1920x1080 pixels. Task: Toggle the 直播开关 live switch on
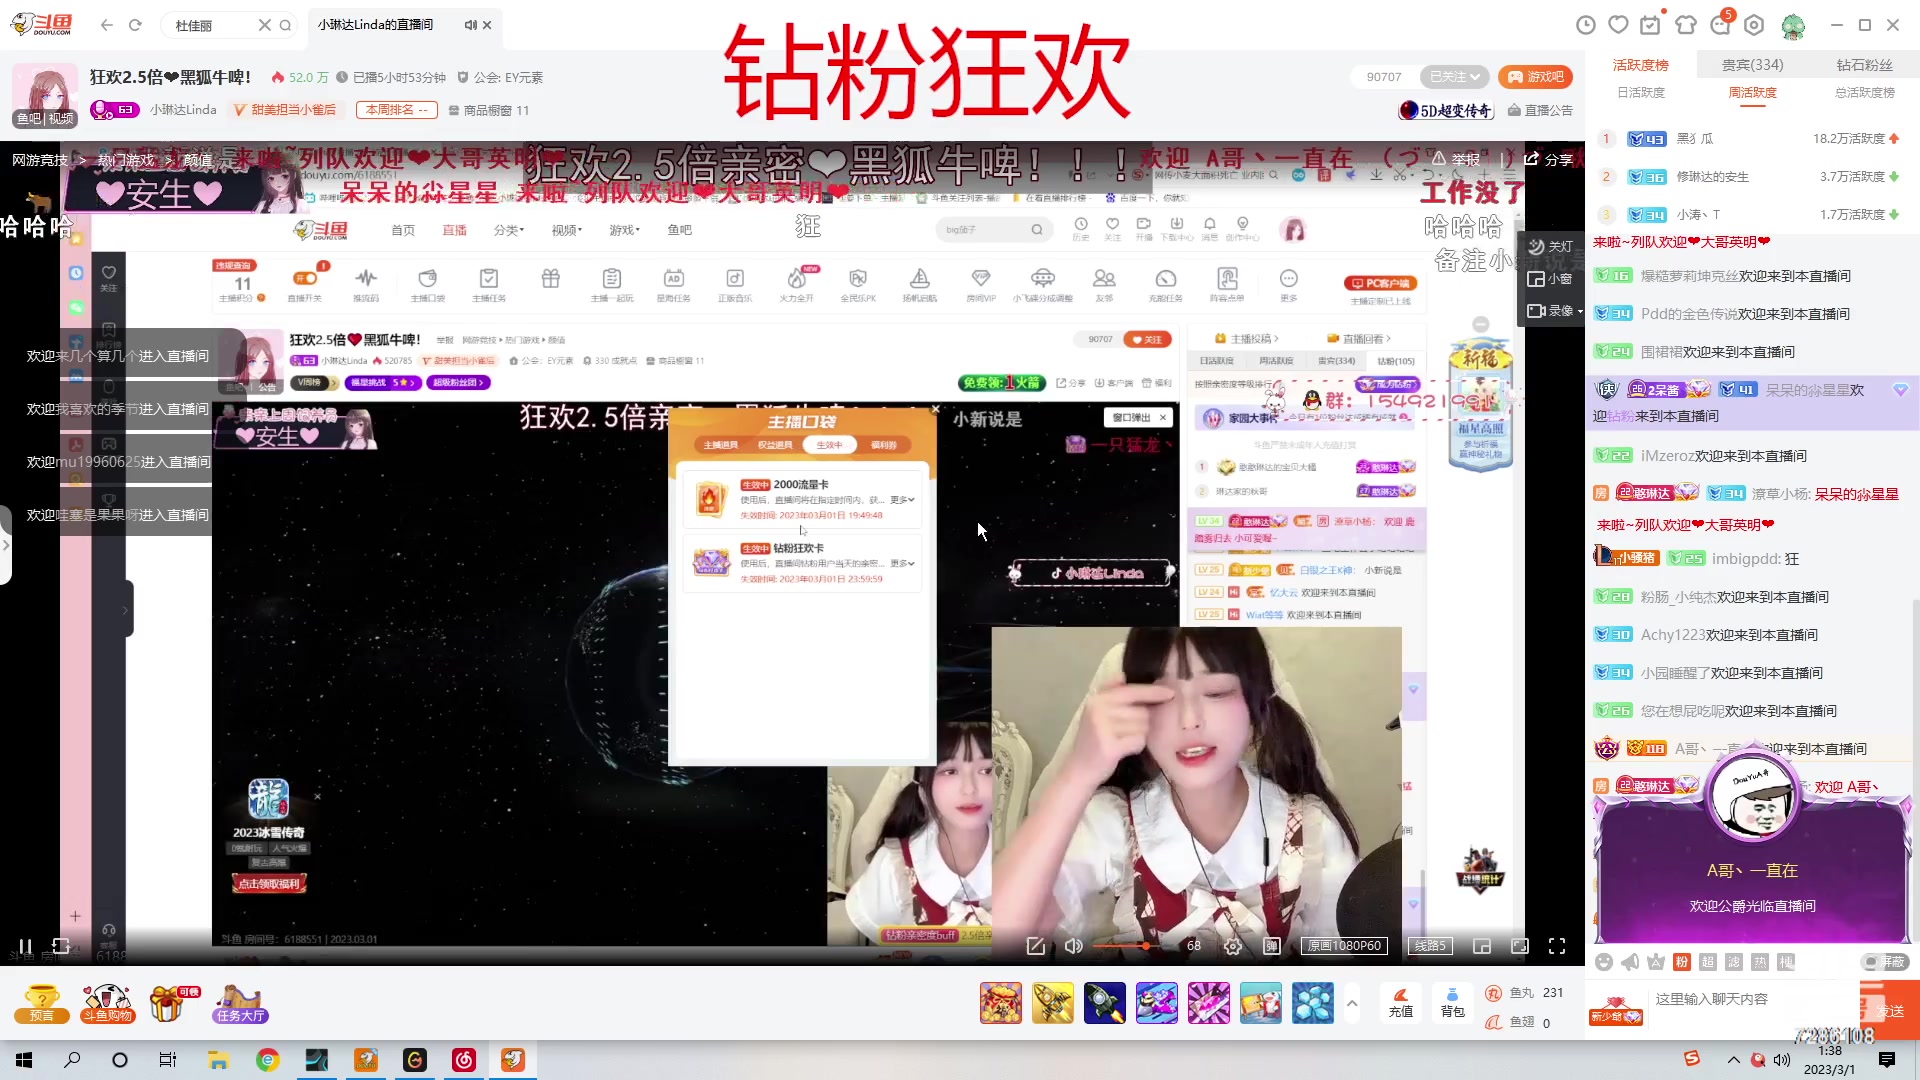tap(305, 278)
